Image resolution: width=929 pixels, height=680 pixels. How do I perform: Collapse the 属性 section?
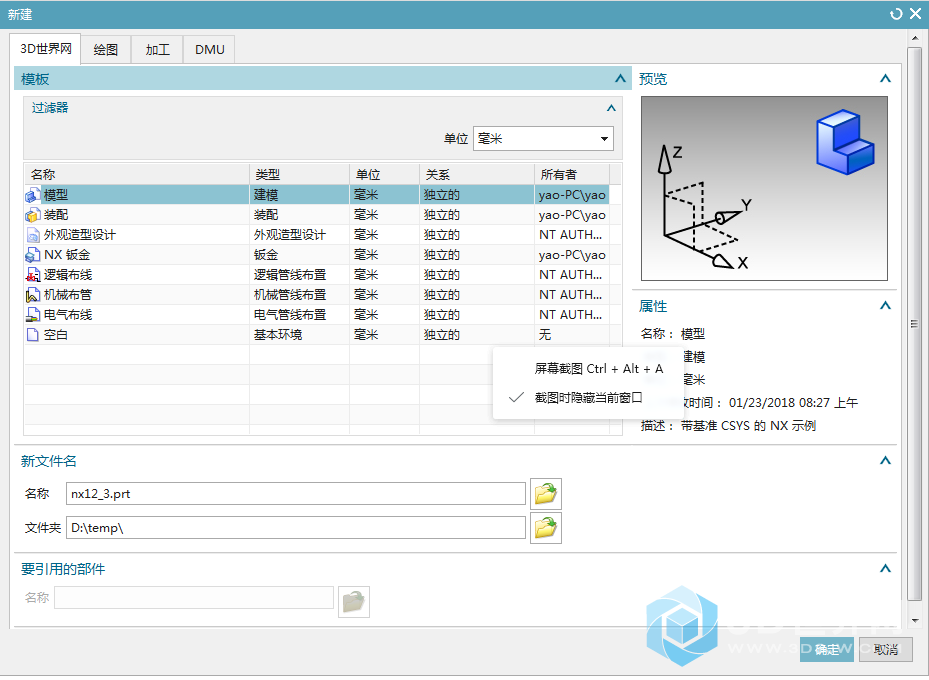click(x=885, y=306)
